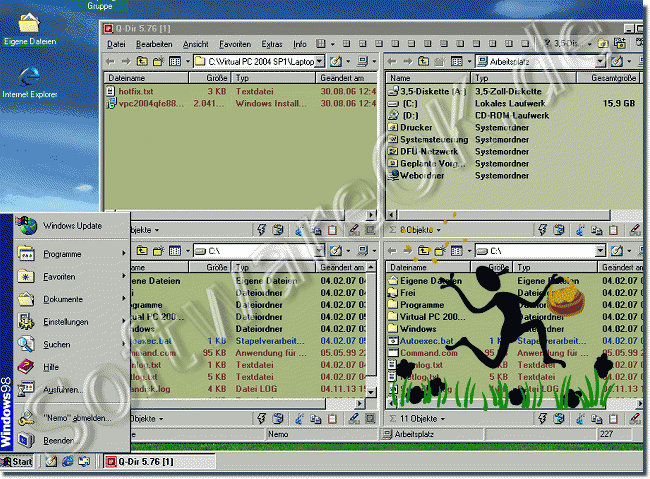
Task: Go back in the top-left panel
Action: 110,62
